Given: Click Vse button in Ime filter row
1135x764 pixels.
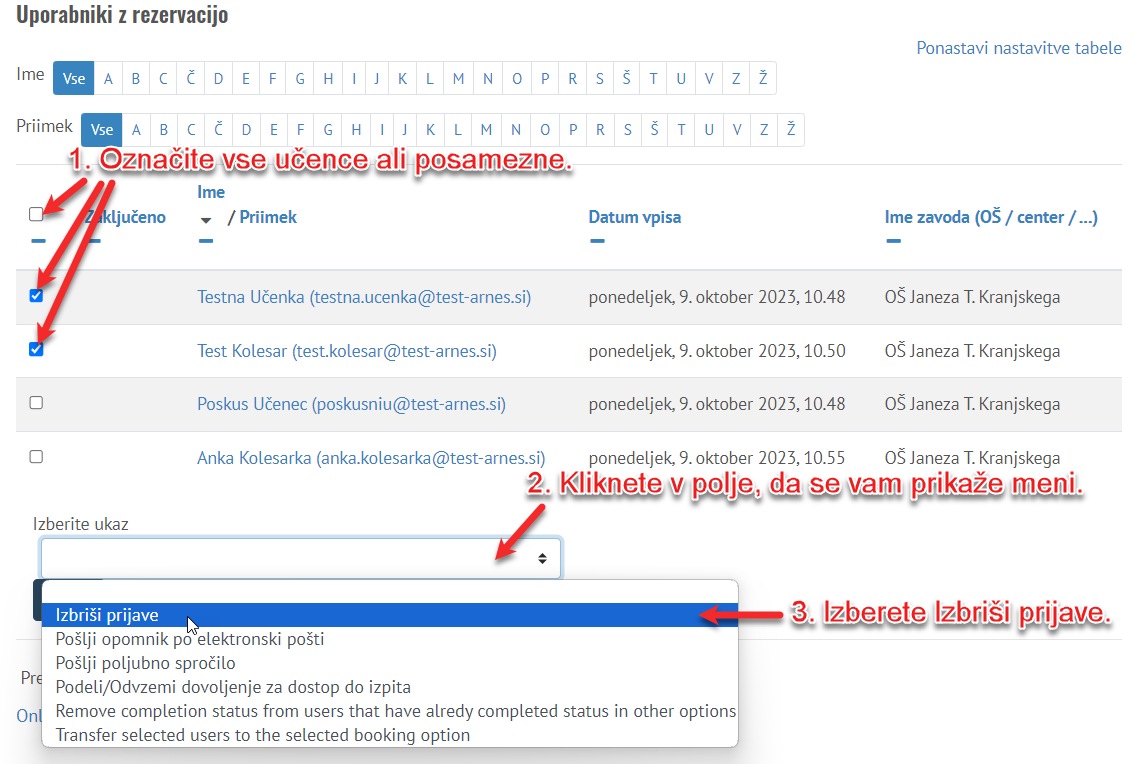Looking at the screenshot, I should [73, 78].
